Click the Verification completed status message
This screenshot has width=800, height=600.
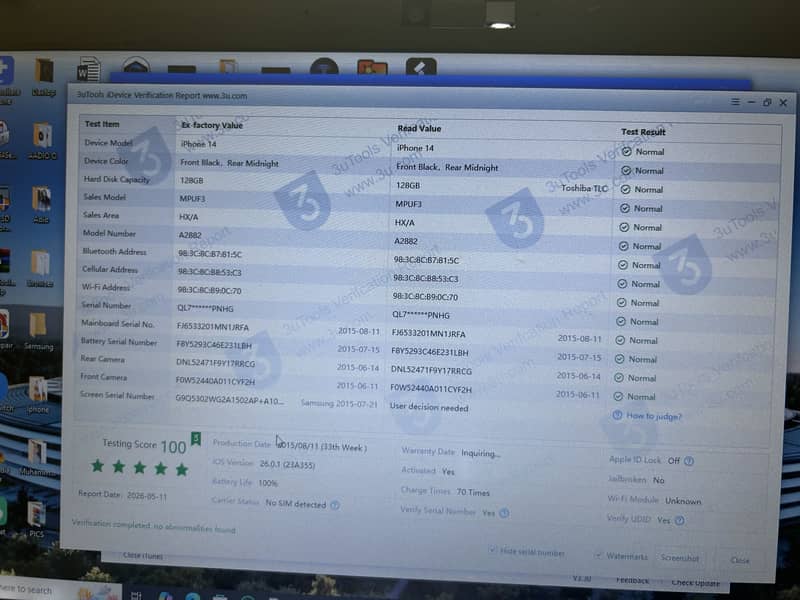[x=154, y=527]
